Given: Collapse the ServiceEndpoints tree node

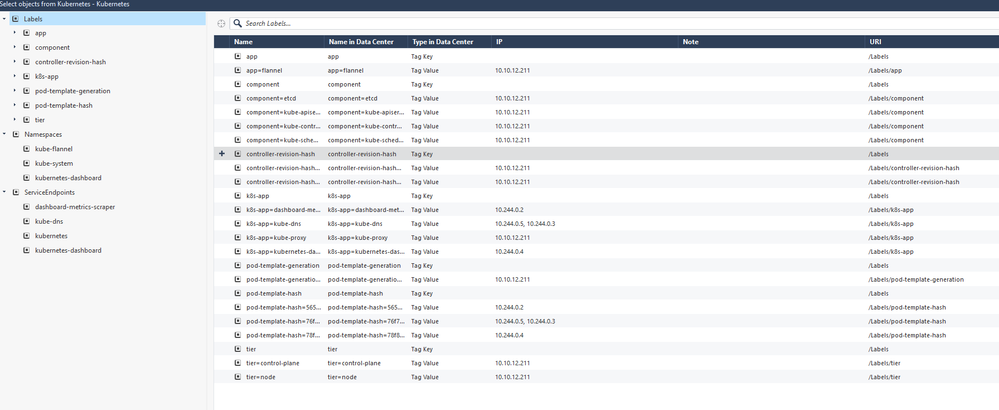Looking at the screenshot, I should click(x=4, y=192).
